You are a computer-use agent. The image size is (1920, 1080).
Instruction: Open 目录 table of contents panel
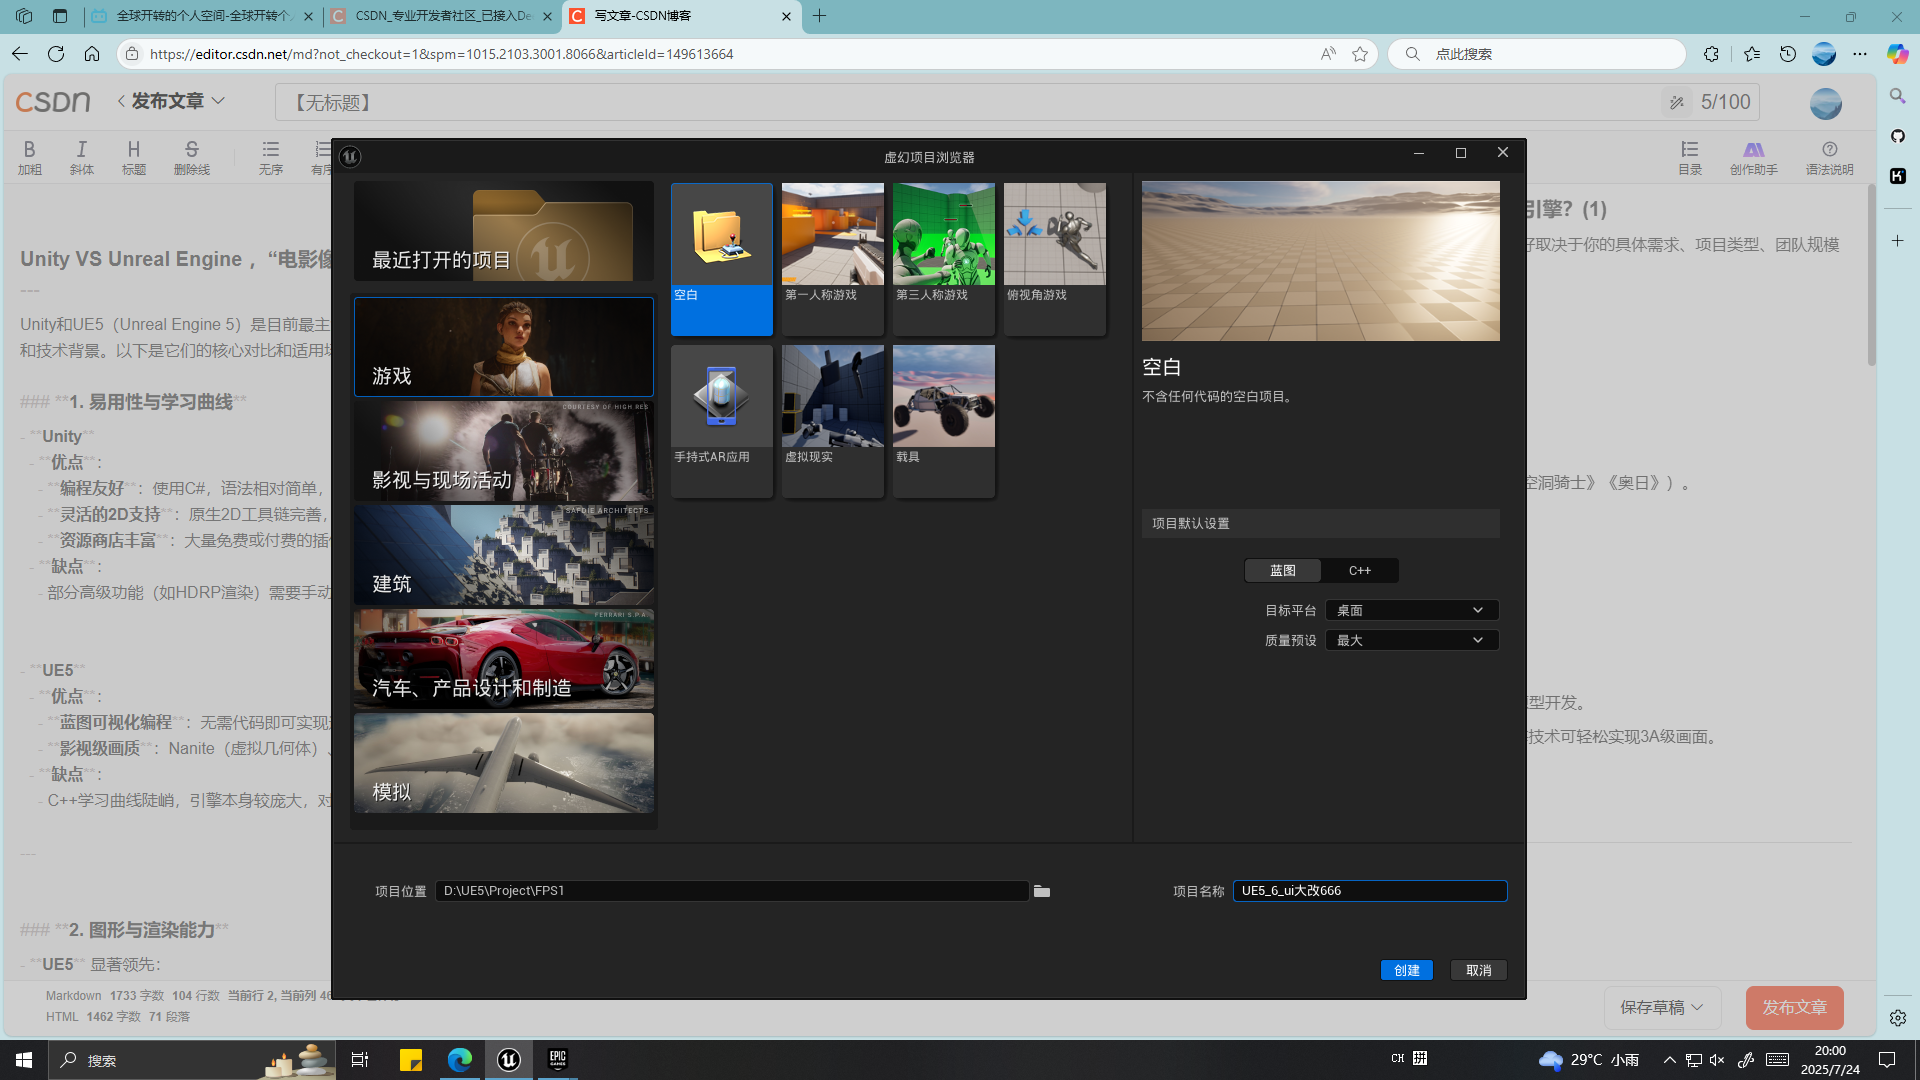(x=1690, y=157)
